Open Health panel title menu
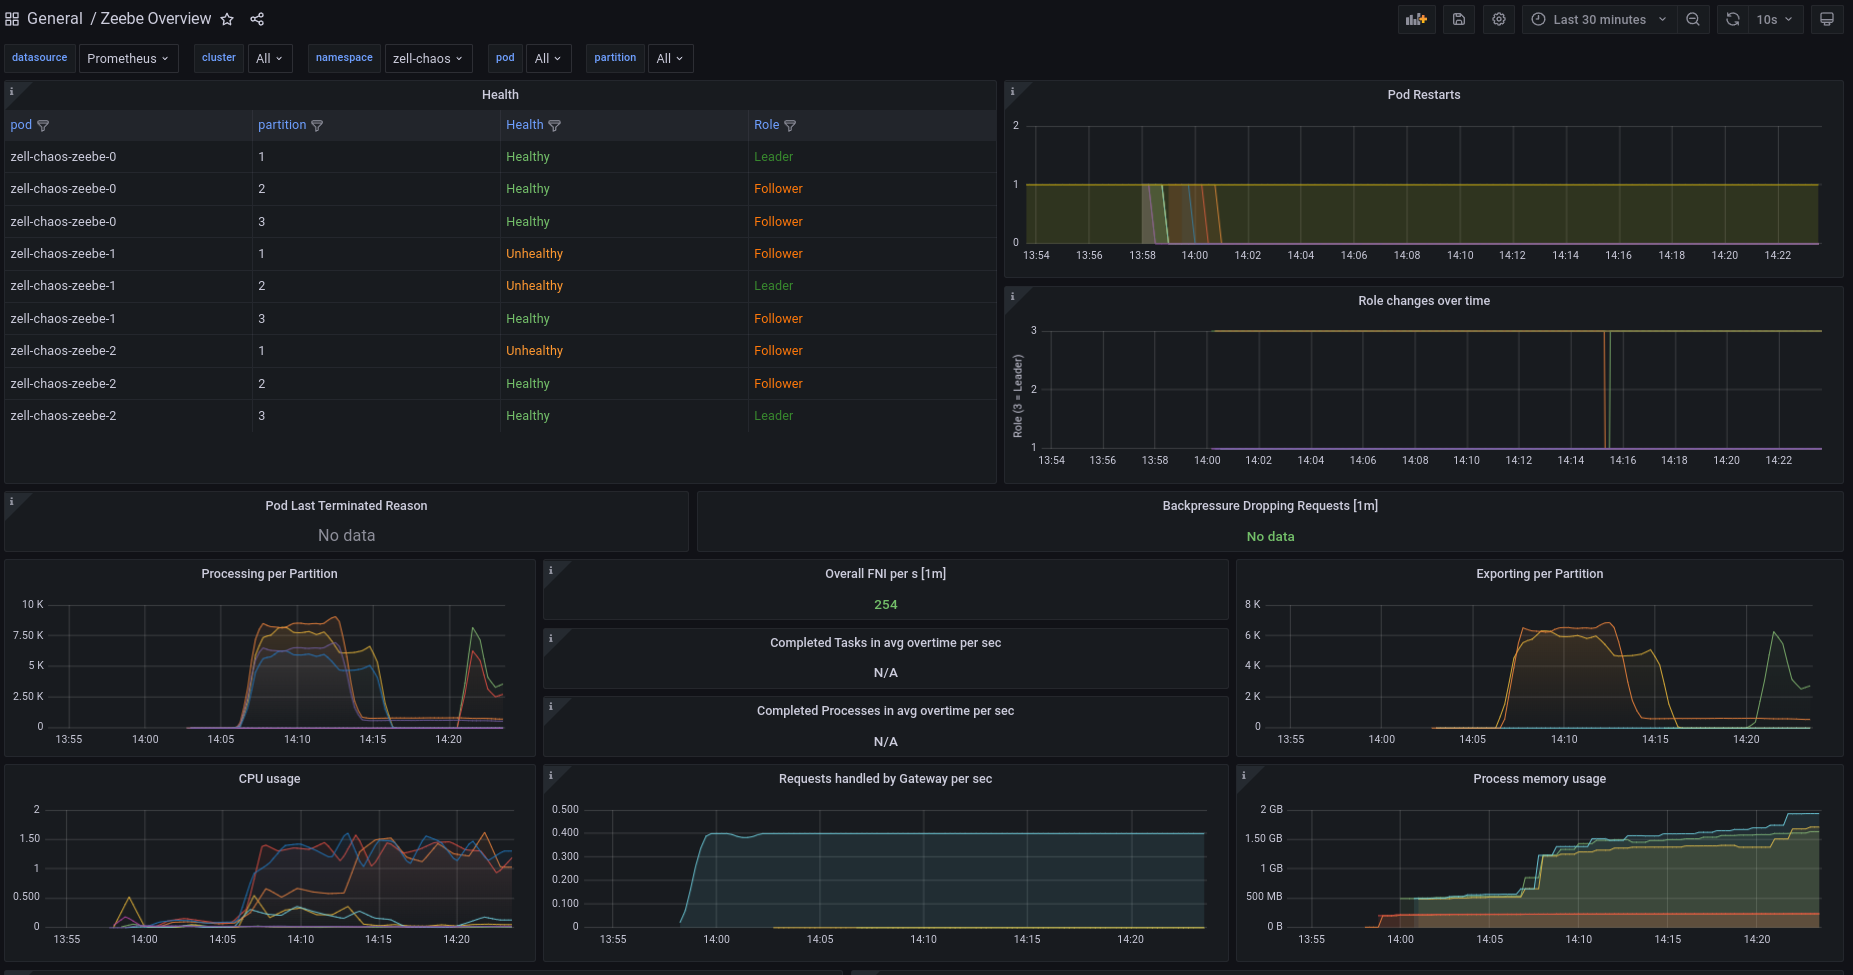Image resolution: width=1853 pixels, height=975 pixels. (x=500, y=95)
